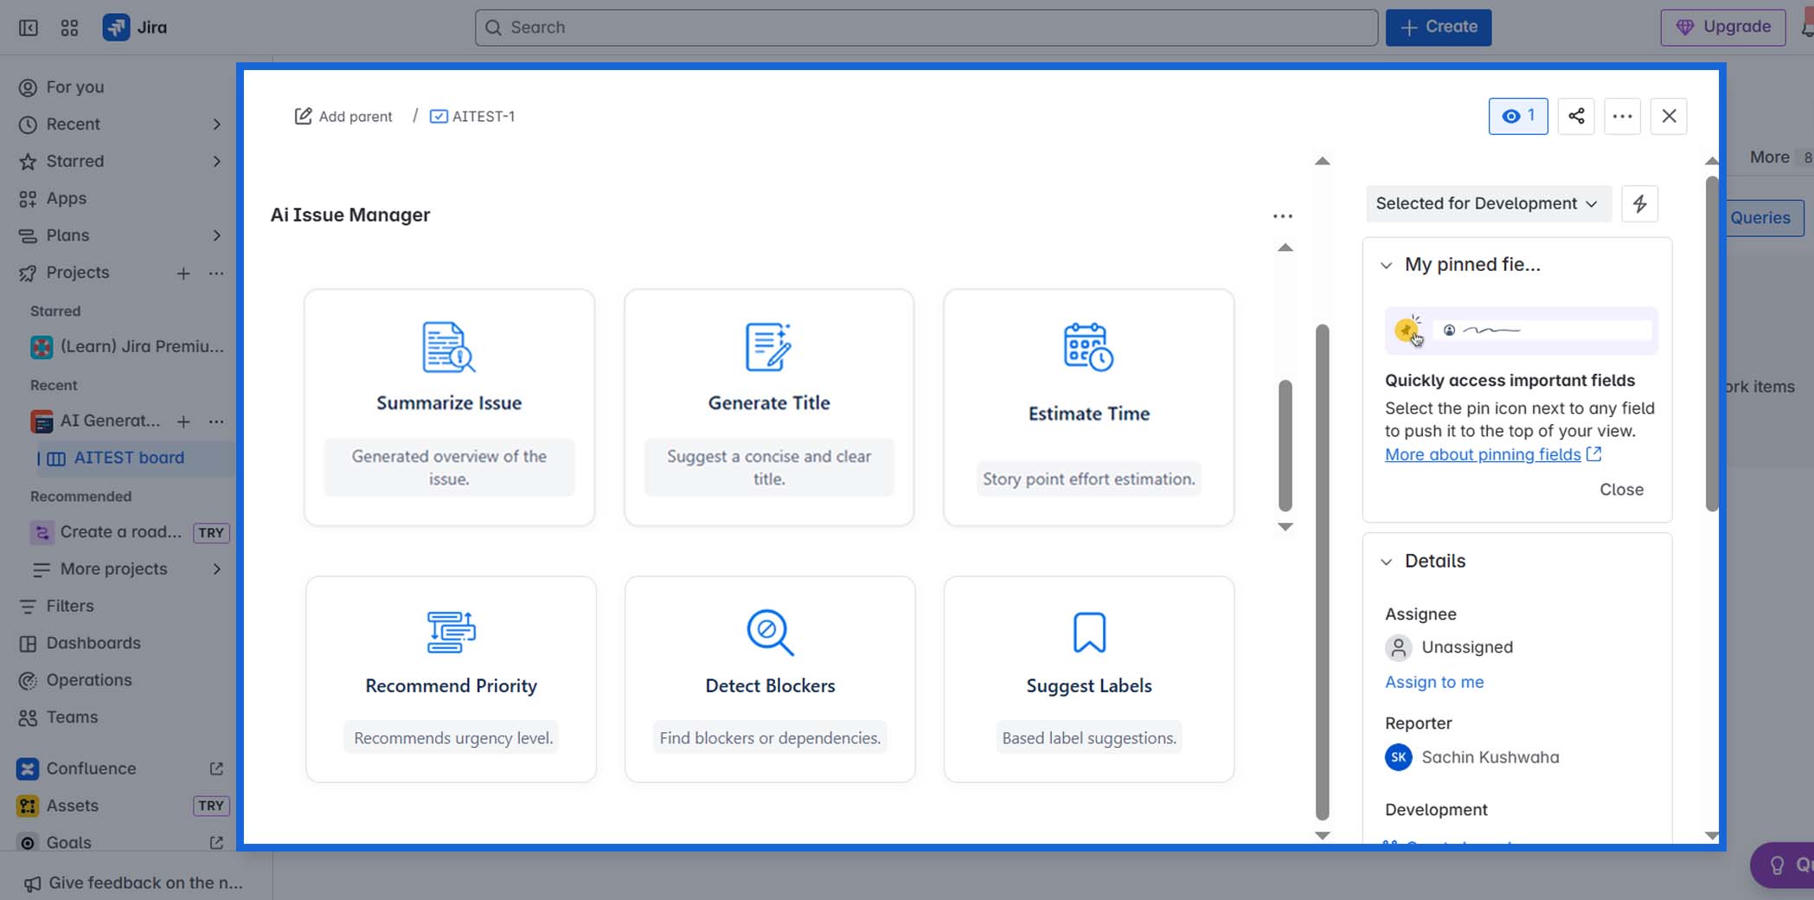Click the inner panel scroll-down arrow
The width and height of the screenshot is (1814, 900).
tap(1285, 527)
